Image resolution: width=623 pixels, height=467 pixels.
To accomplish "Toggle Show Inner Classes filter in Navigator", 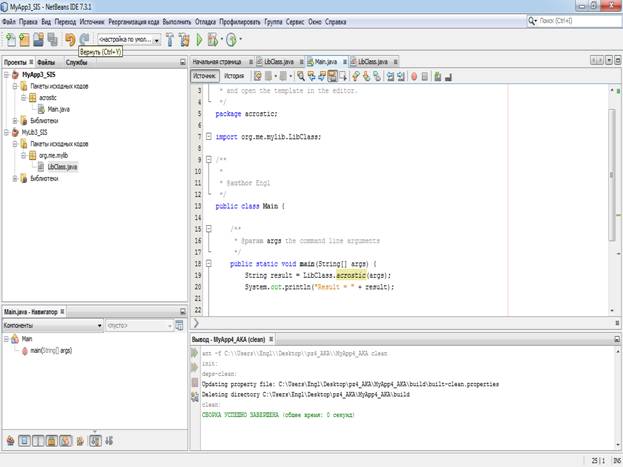I will [x=66, y=440].
